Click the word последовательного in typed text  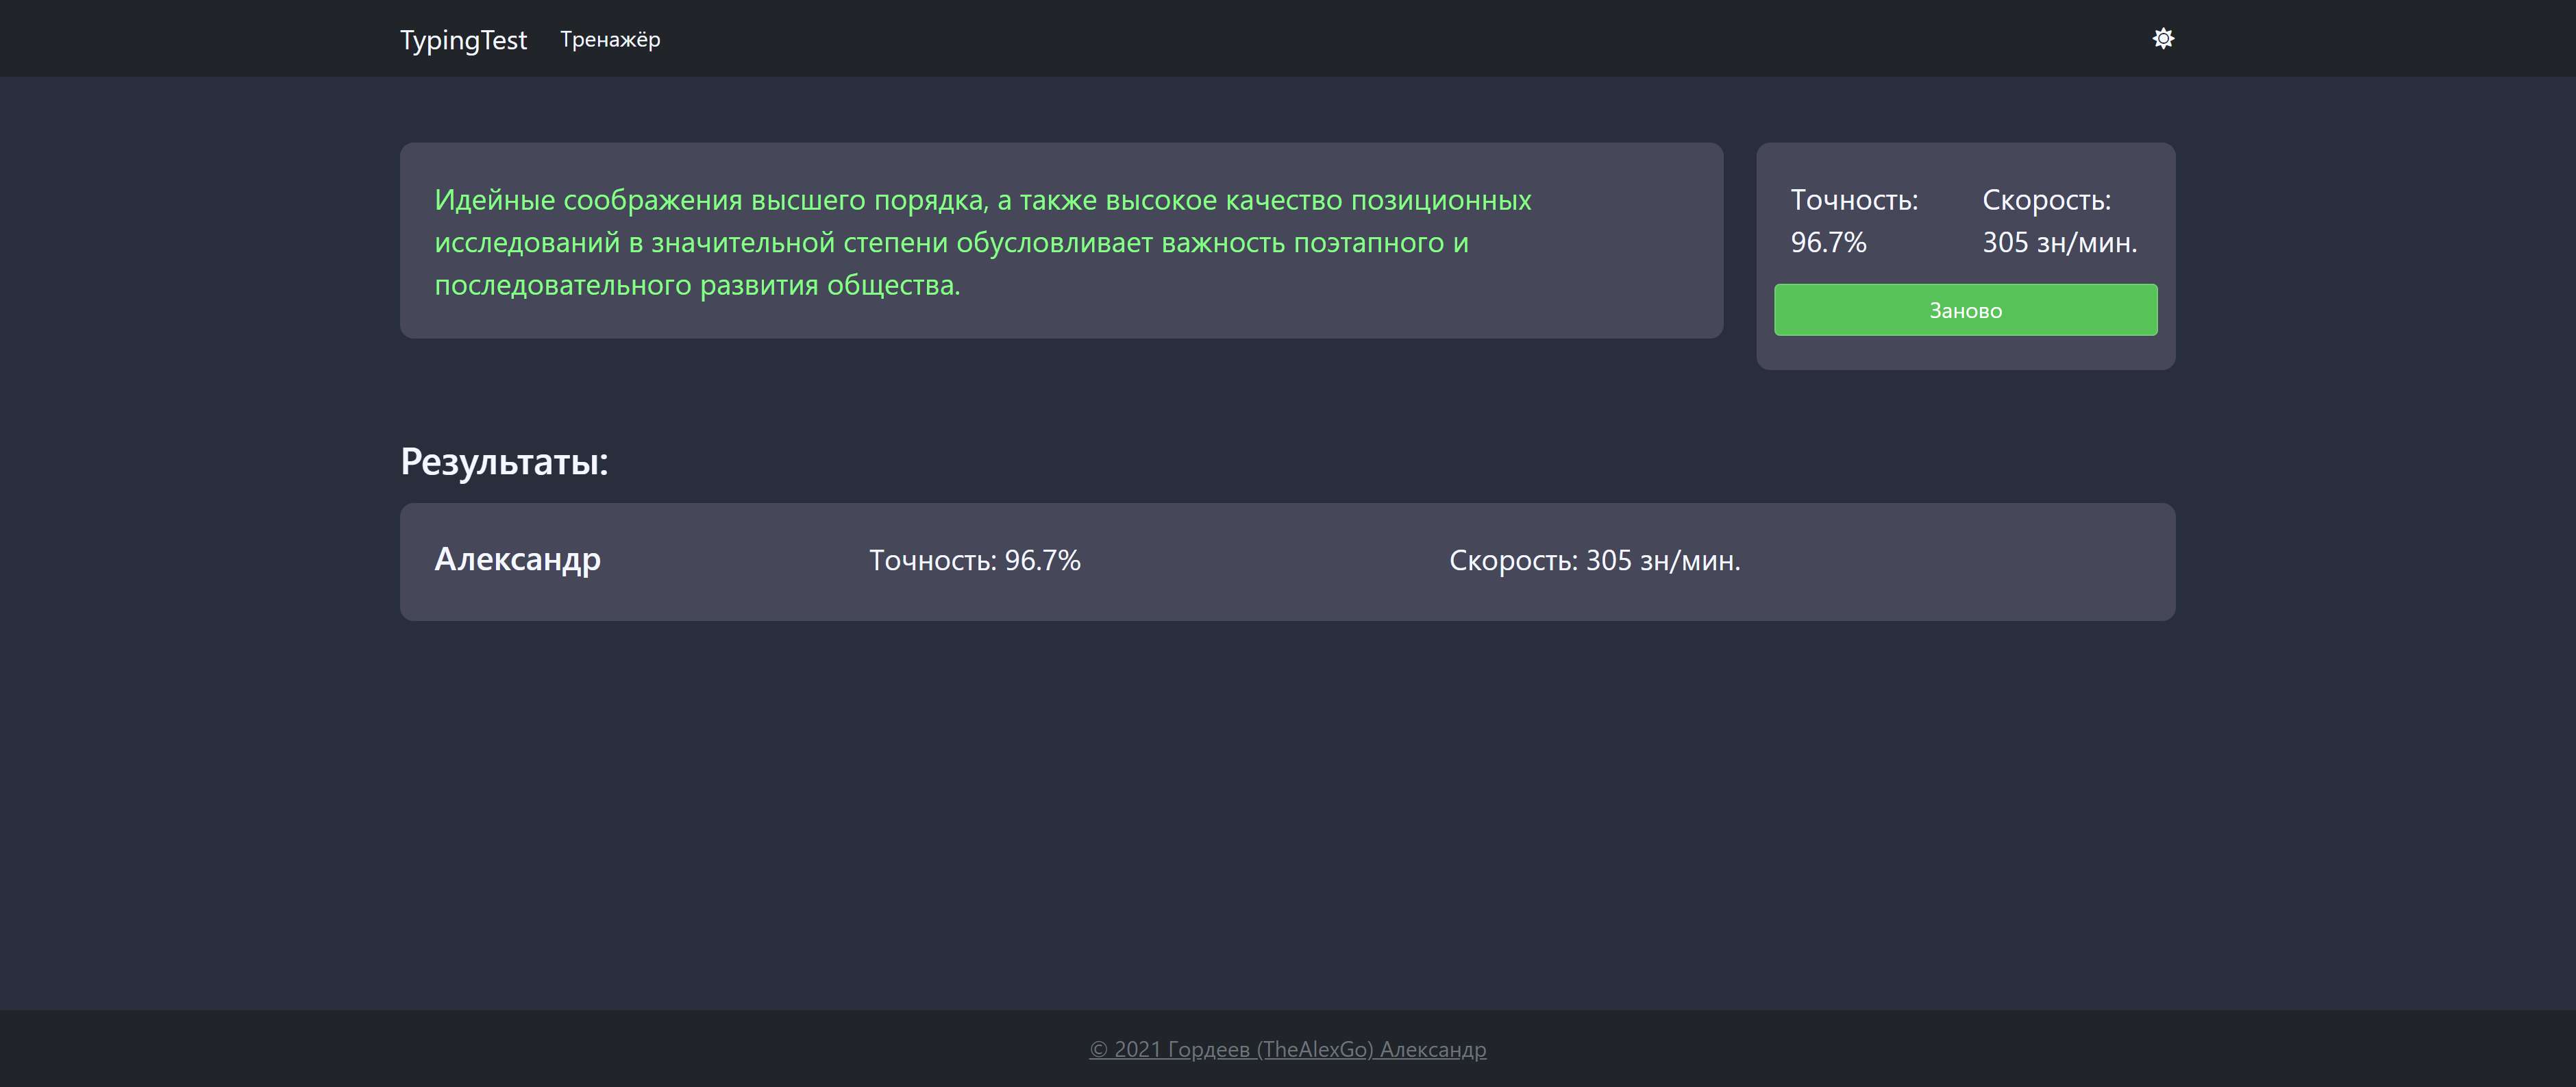click(563, 286)
